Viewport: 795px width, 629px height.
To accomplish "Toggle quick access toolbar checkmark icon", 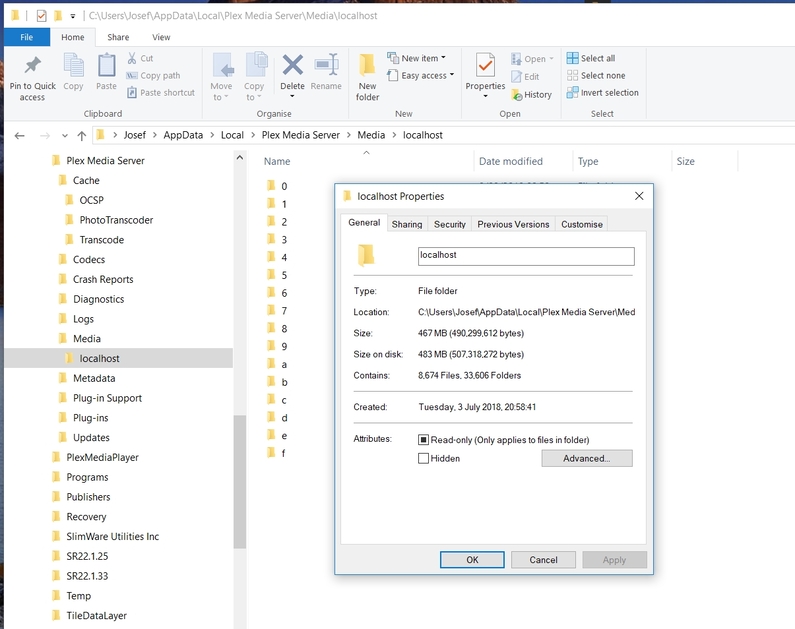I will (x=41, y=16).
